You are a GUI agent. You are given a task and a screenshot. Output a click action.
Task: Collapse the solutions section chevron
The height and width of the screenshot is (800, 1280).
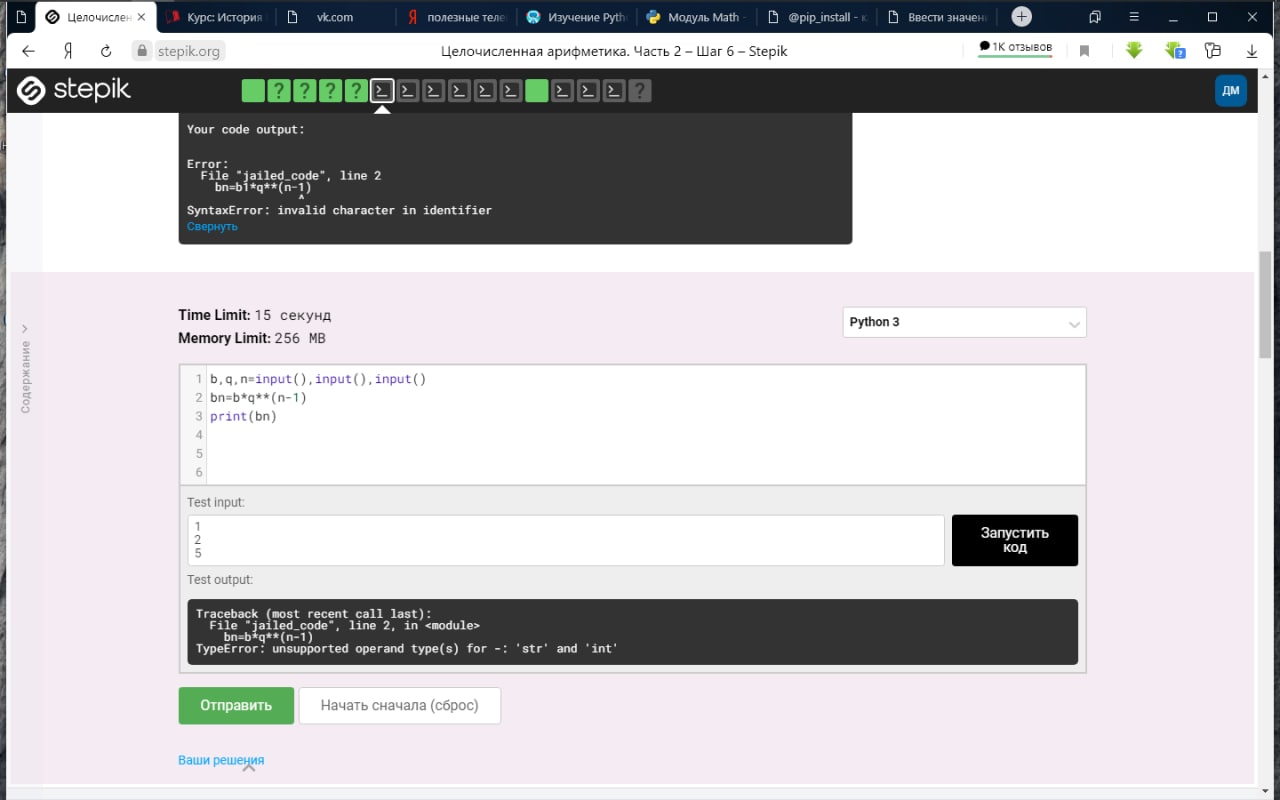250,767
